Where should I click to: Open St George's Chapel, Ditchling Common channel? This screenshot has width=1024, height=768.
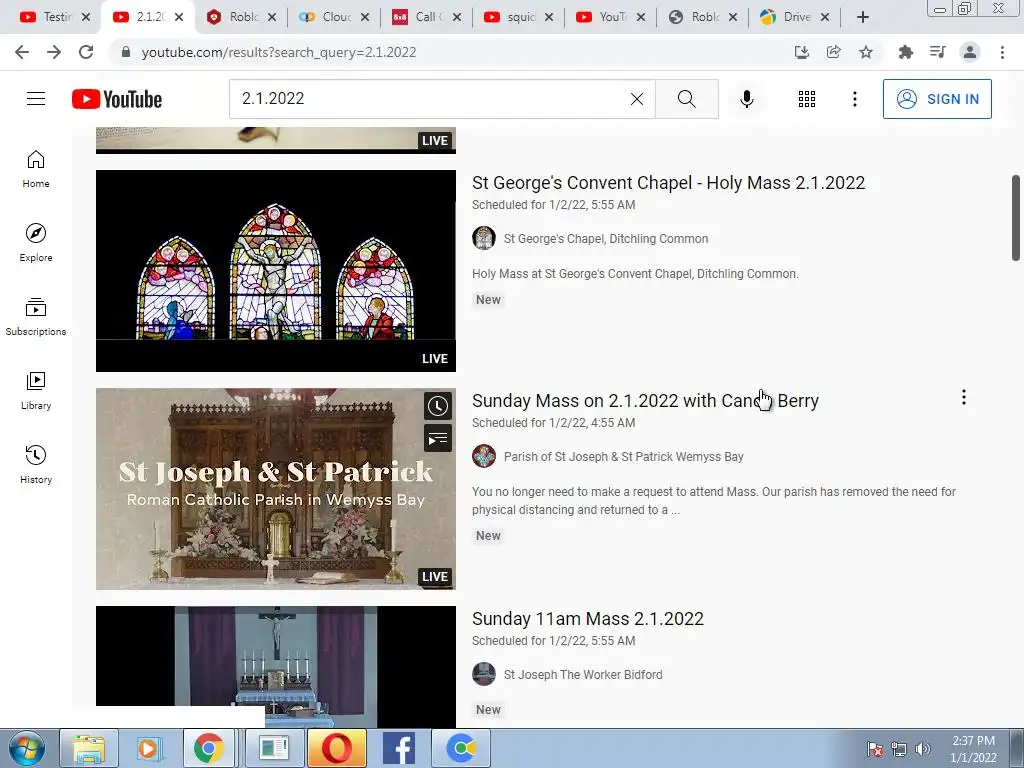(606, 239)
